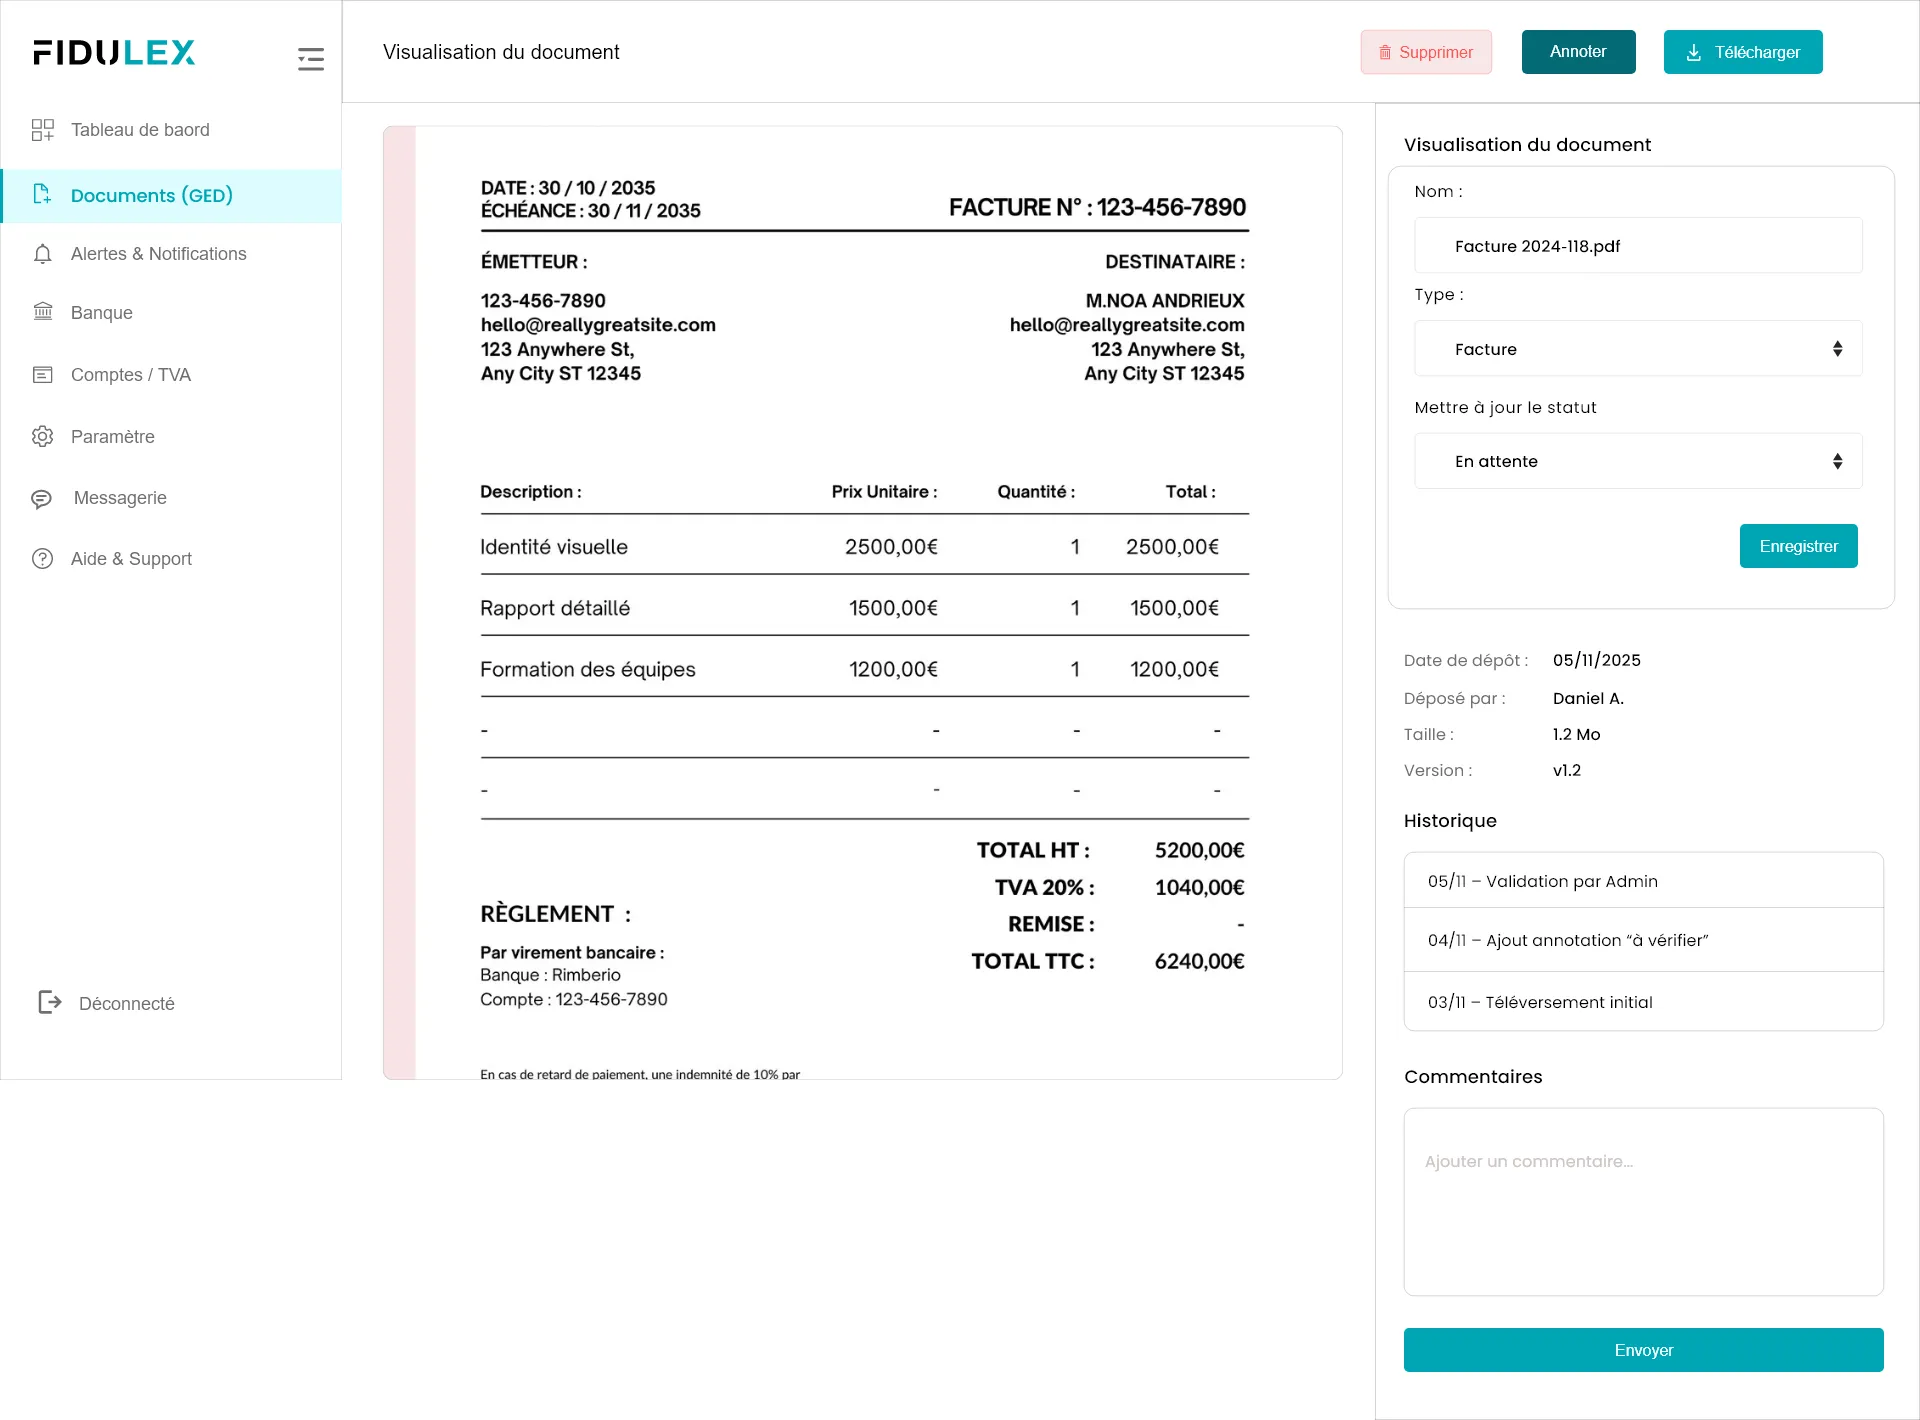Screen dimensions: 1920x1420
Task: Open the Type dropdown showing Facture
Action: (x=1637, y=349)
